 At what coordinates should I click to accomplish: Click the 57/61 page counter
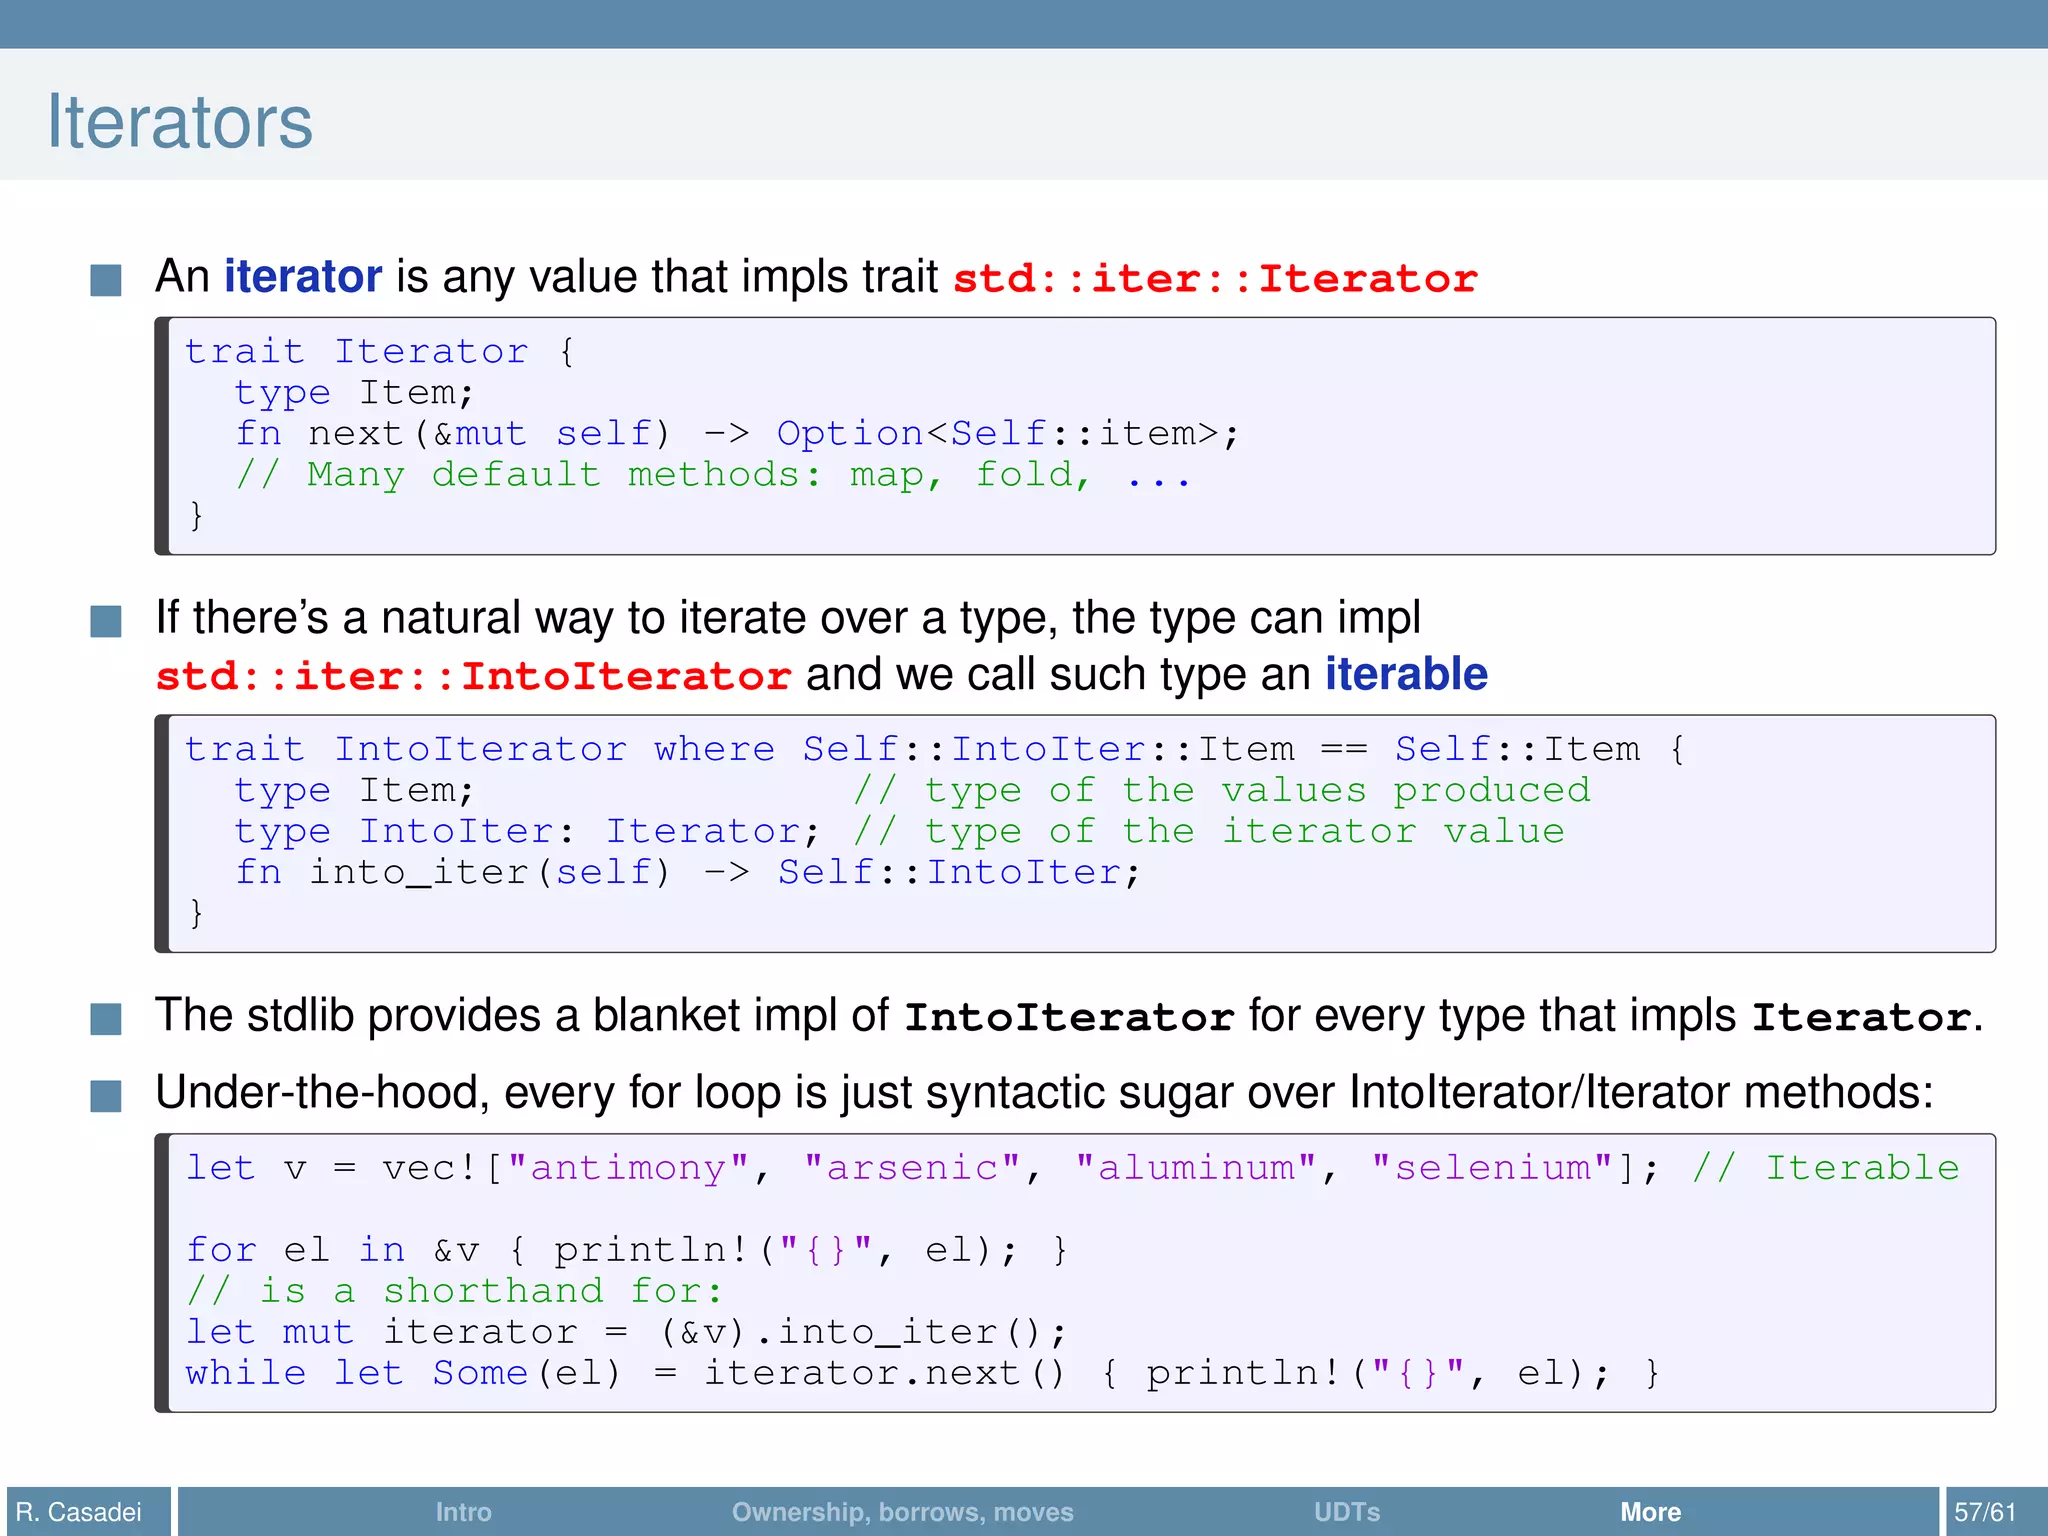[1985, 1511]
